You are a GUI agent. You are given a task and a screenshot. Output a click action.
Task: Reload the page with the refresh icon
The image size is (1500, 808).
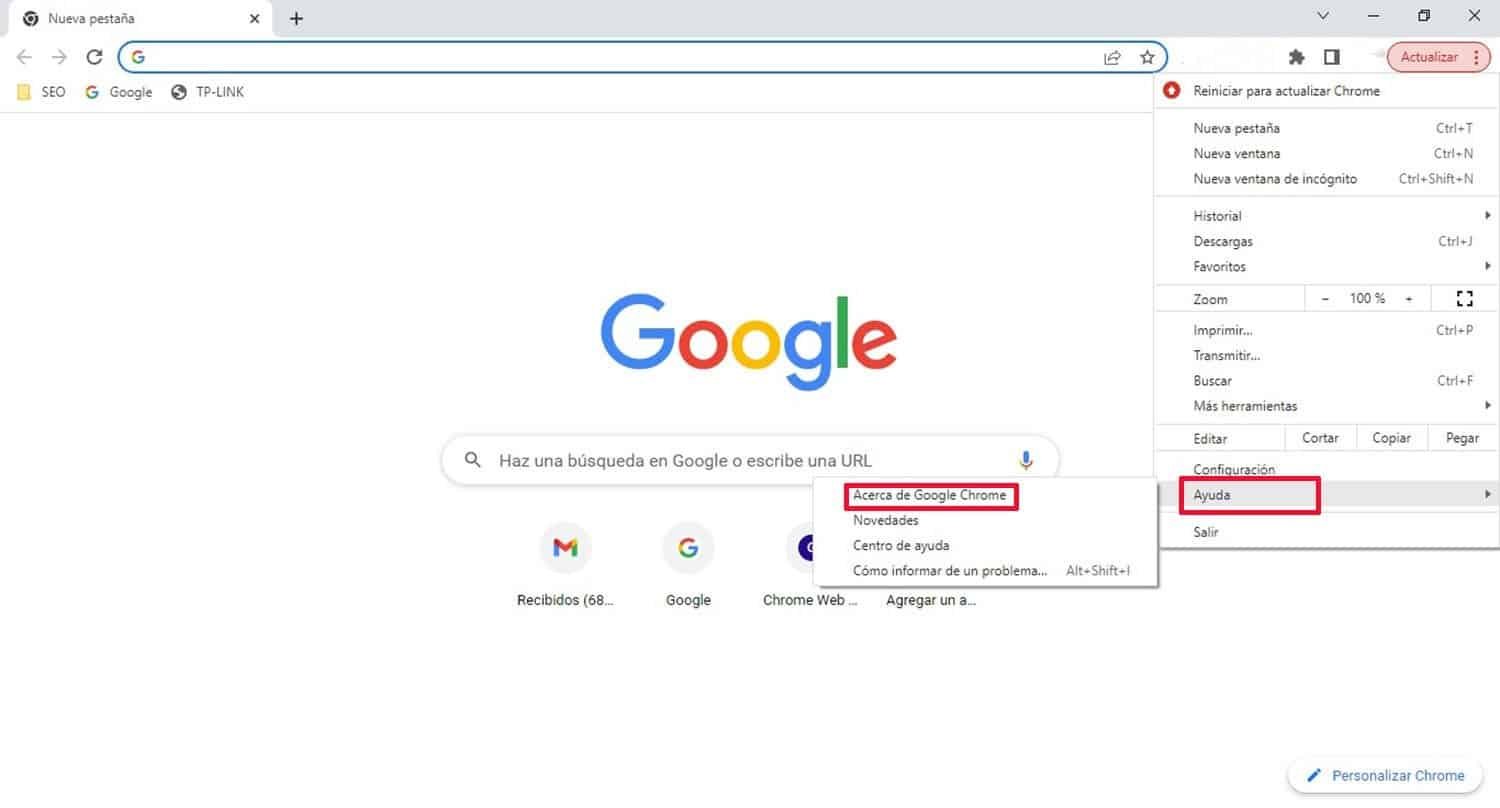pyautogui.click(x=94, y=57)
